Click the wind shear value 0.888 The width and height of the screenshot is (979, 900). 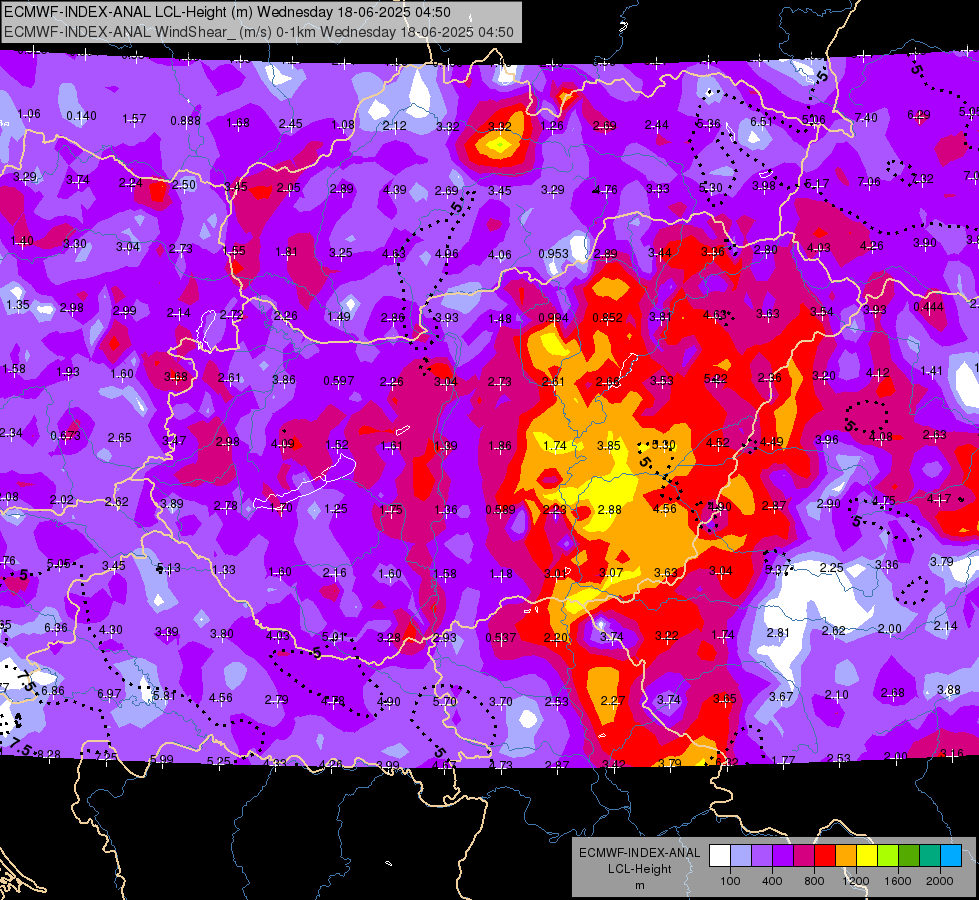click(185, 121)
